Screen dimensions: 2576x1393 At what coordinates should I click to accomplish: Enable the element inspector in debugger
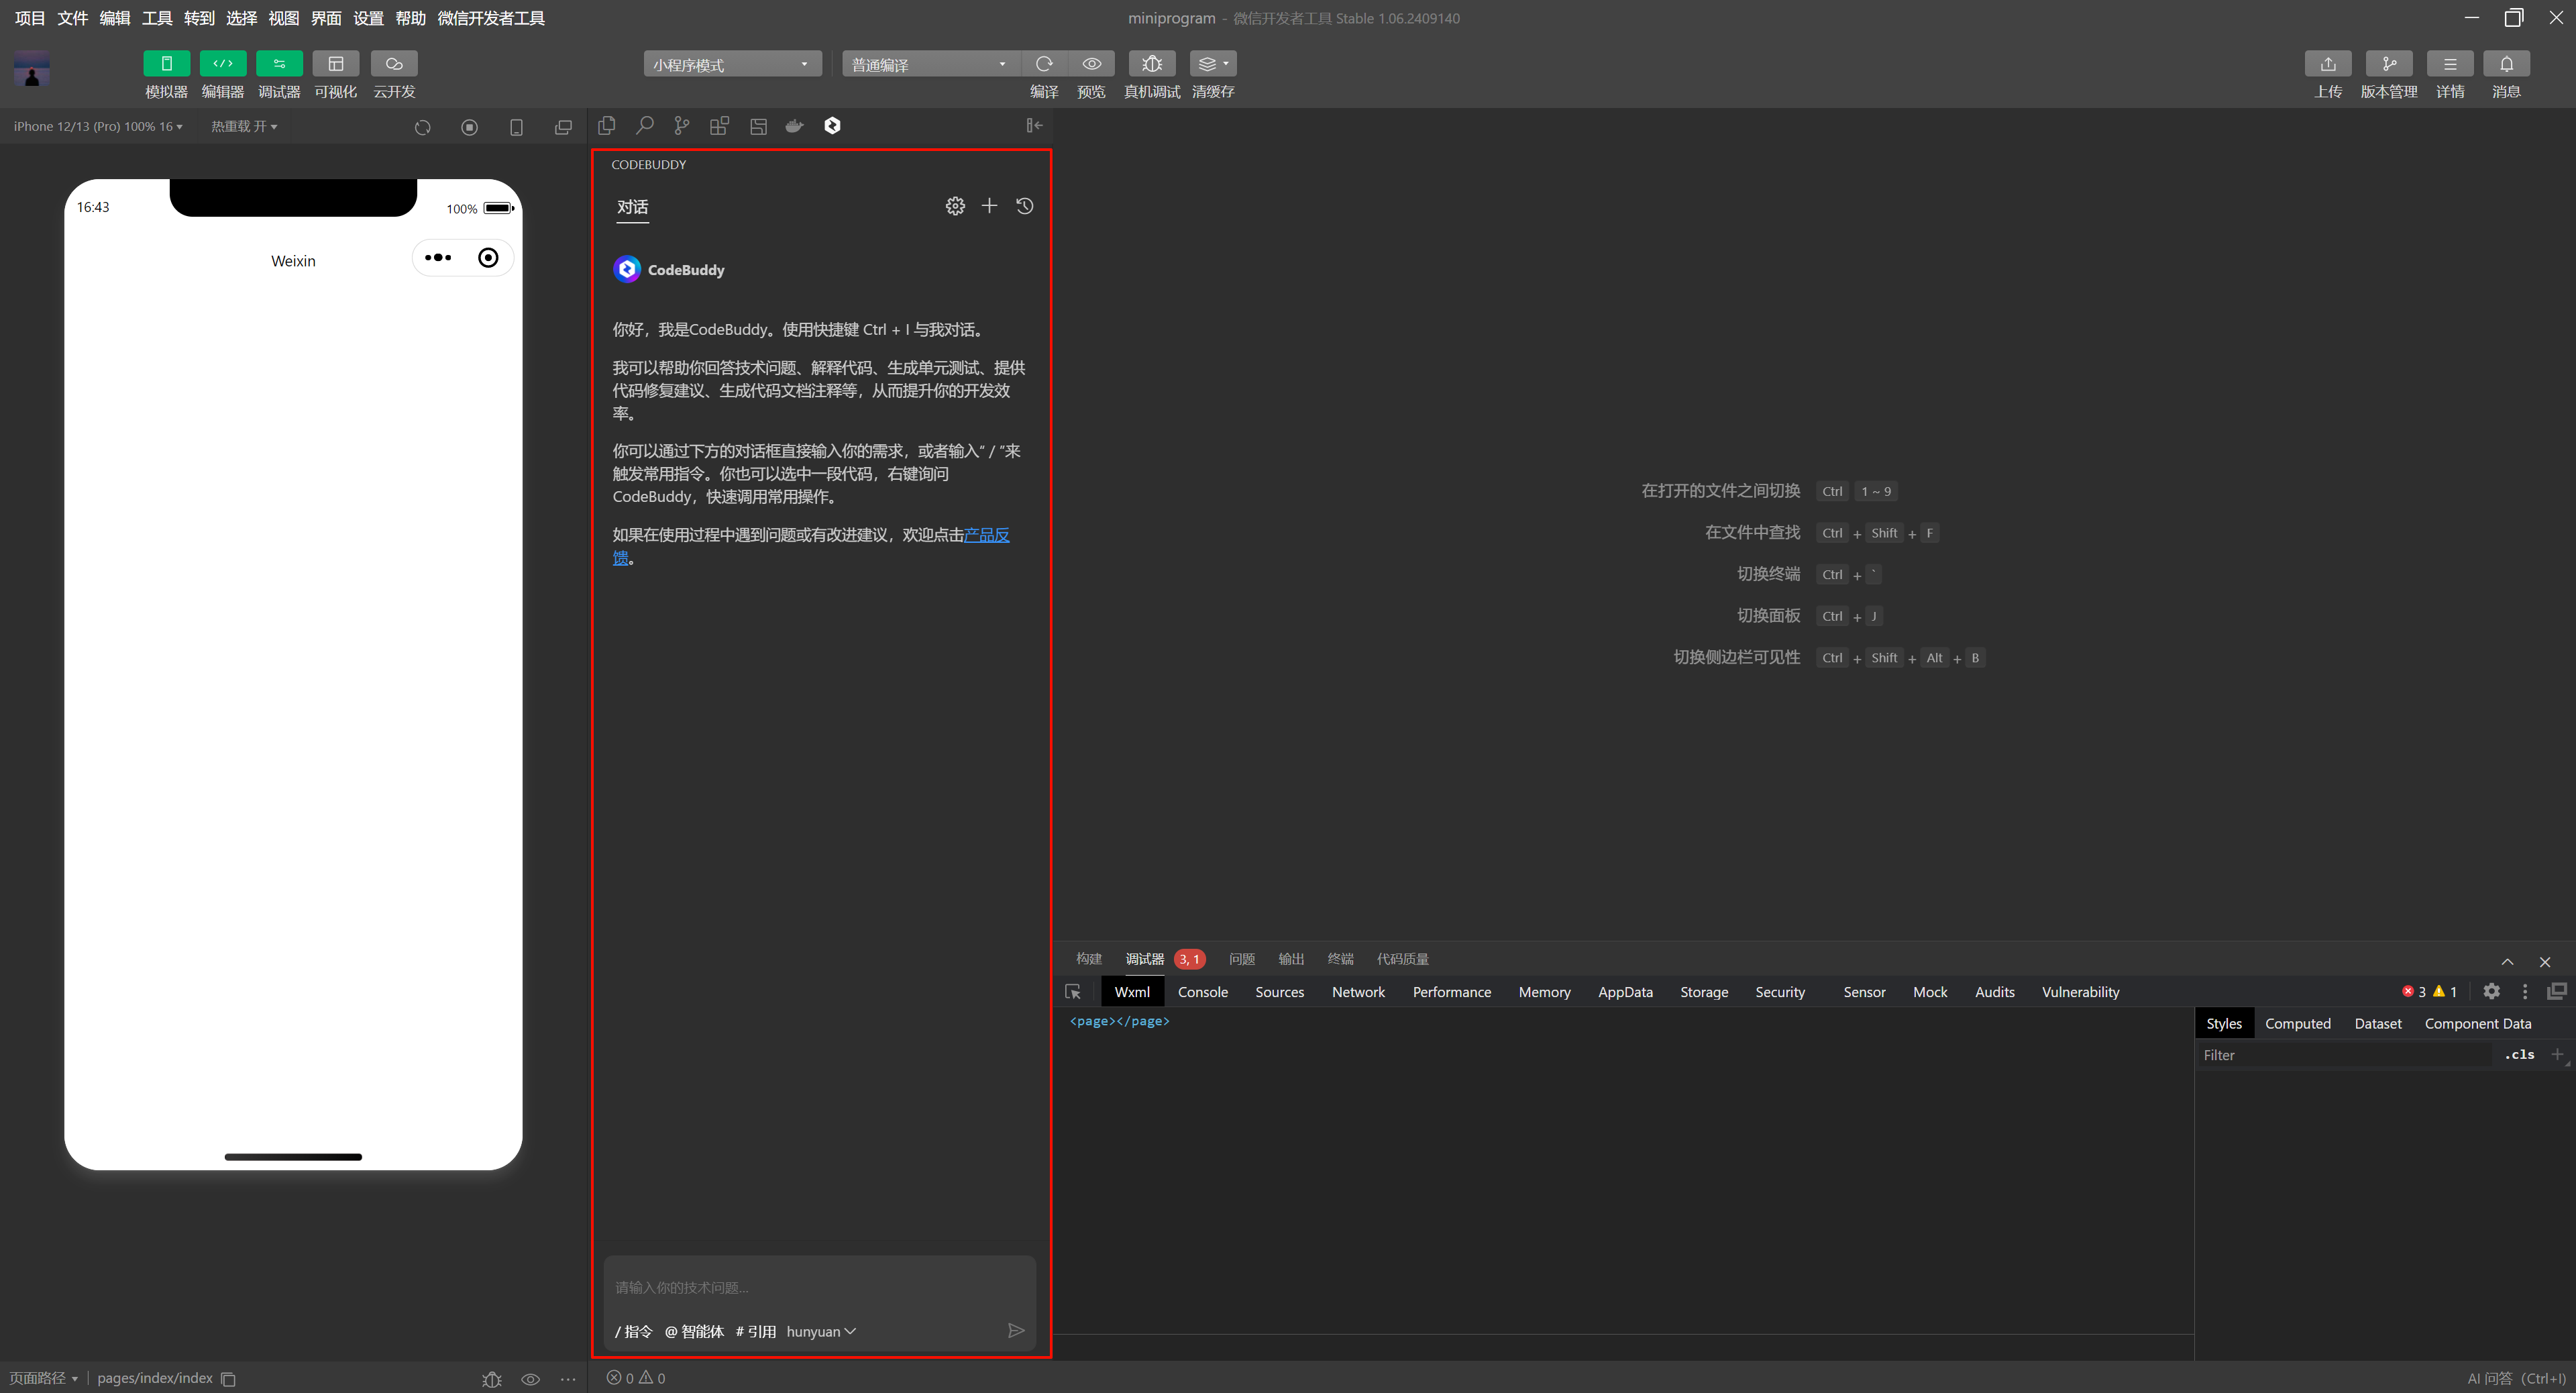pos(1073,992)
